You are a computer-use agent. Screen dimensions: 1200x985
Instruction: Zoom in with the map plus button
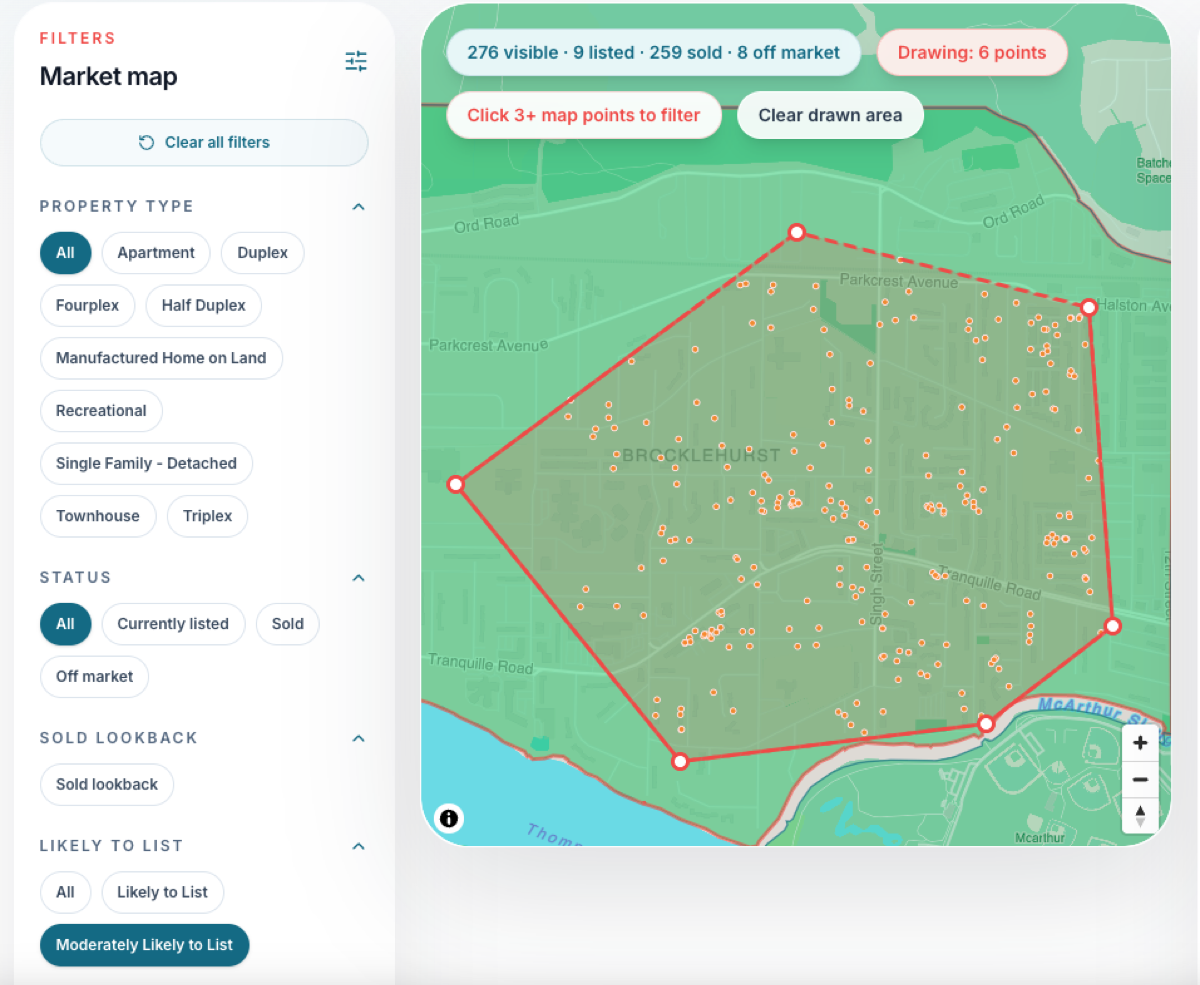pos(1140,742)
